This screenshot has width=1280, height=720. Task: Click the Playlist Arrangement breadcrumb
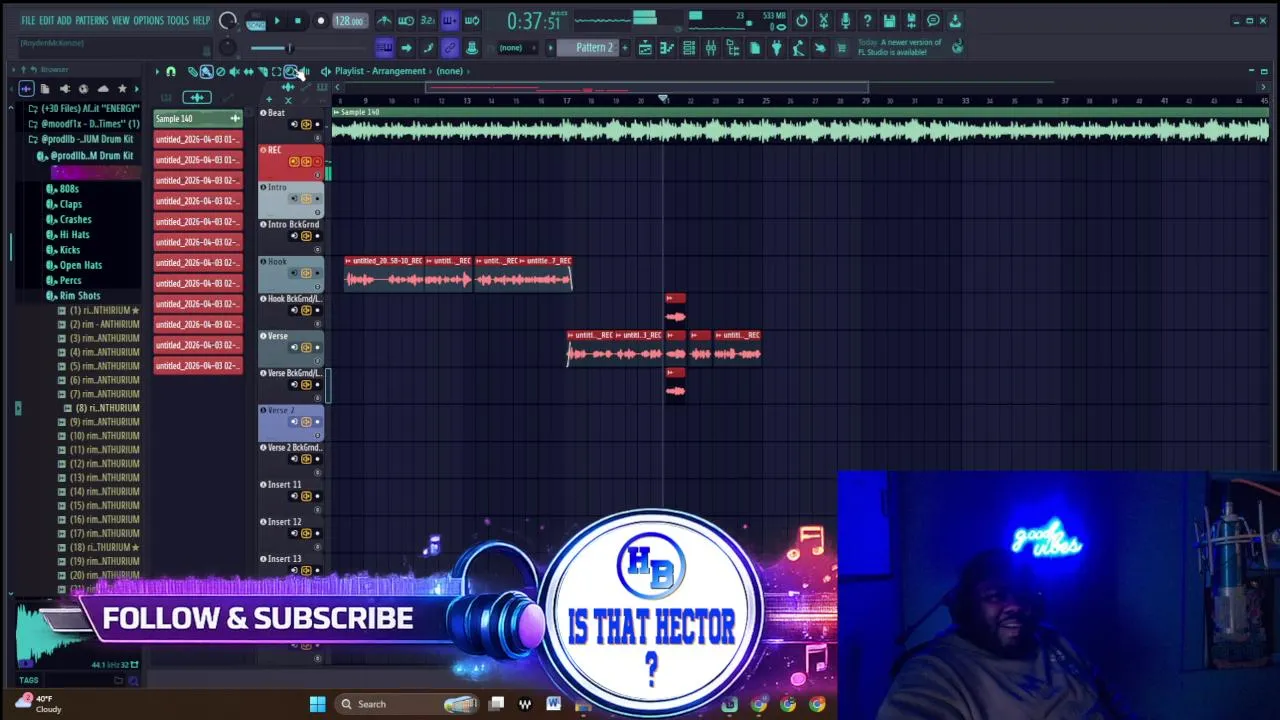[380, 71]
